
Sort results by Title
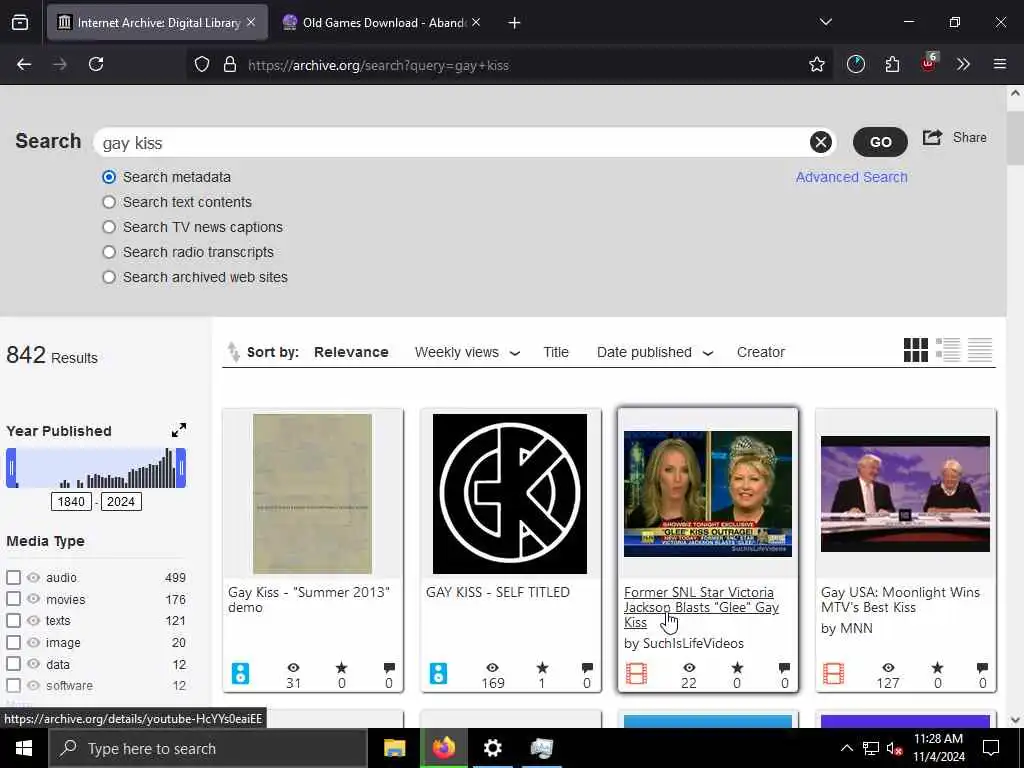(x=556, y=352)
